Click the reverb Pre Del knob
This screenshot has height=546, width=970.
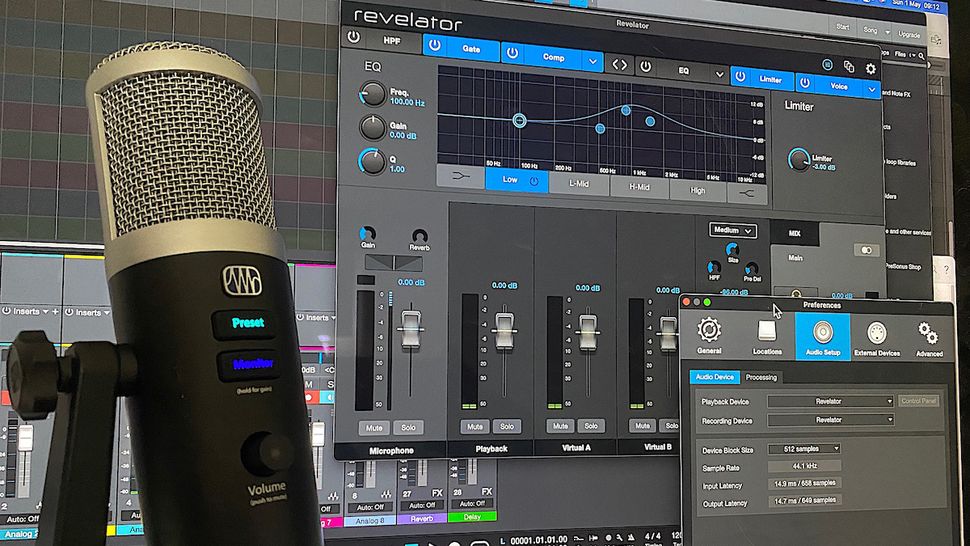coord(752,269)
